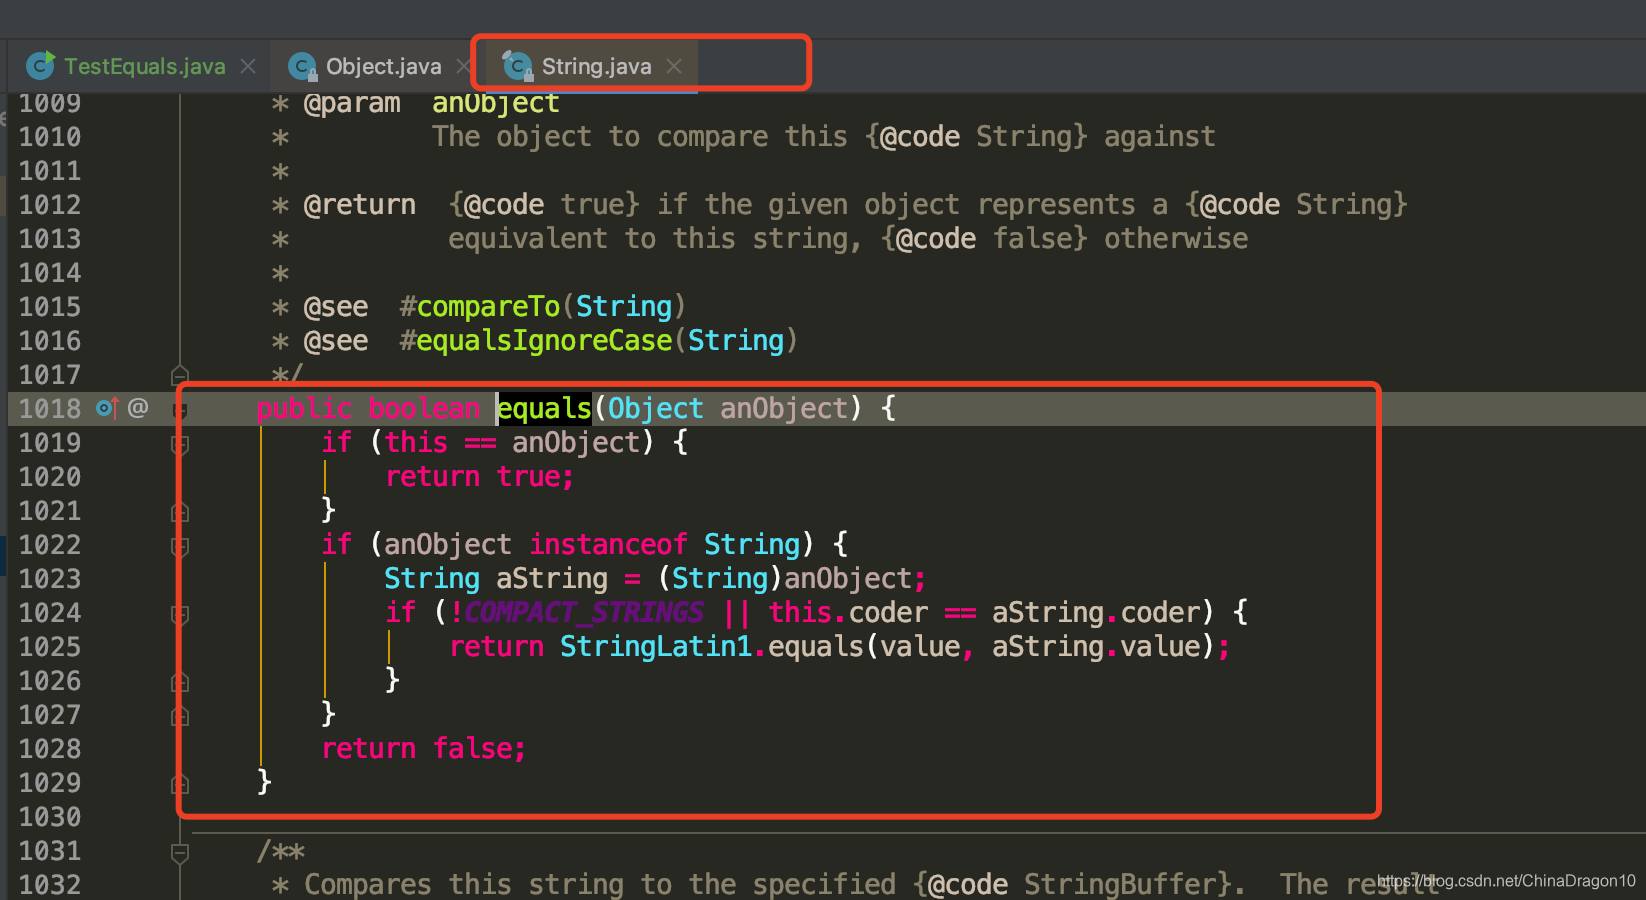Viewport: 1646px width, 900px height.
Task: Close the Object.java tab
Action: pos(462,66)
